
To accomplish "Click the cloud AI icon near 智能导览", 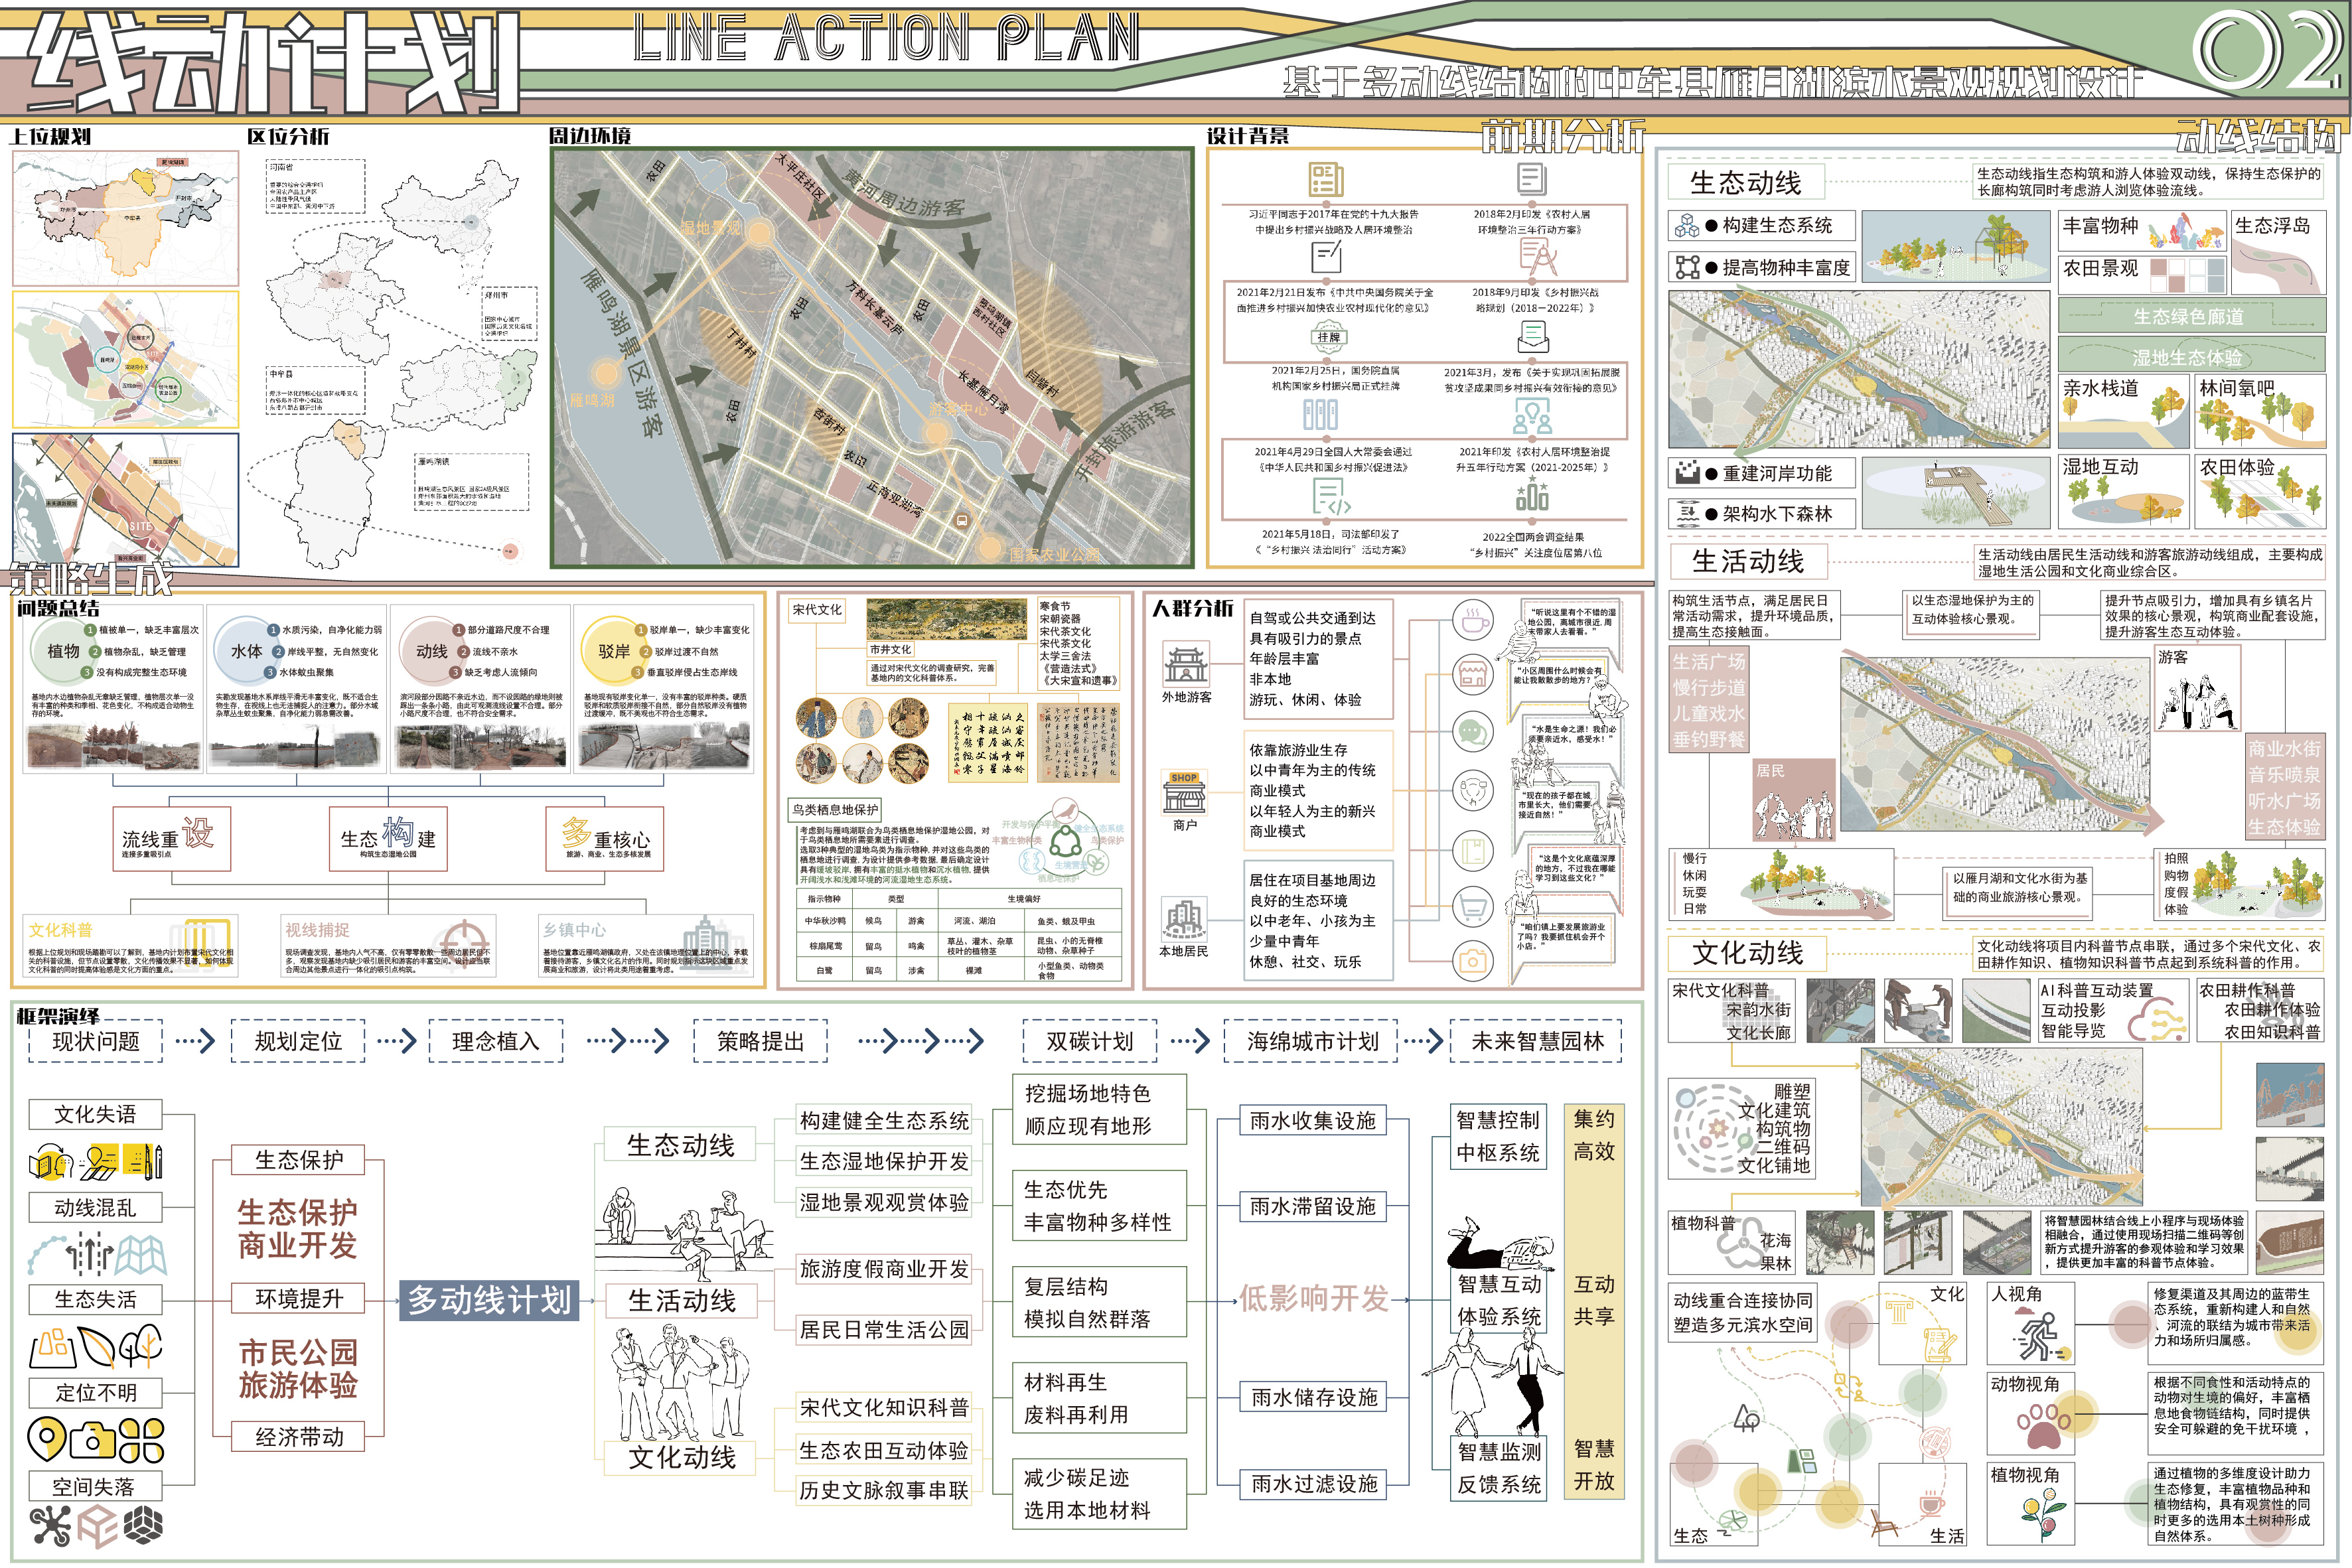I will (x=2158, y=1021).
